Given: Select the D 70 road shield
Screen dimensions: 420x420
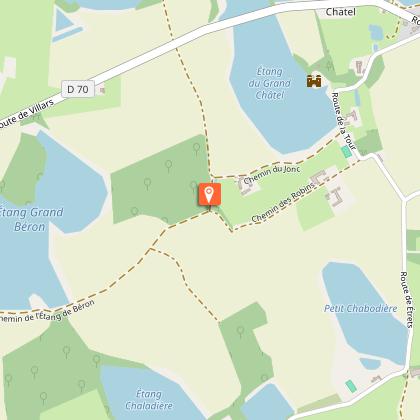Looking at the screenshot, I should click(78, 89).
